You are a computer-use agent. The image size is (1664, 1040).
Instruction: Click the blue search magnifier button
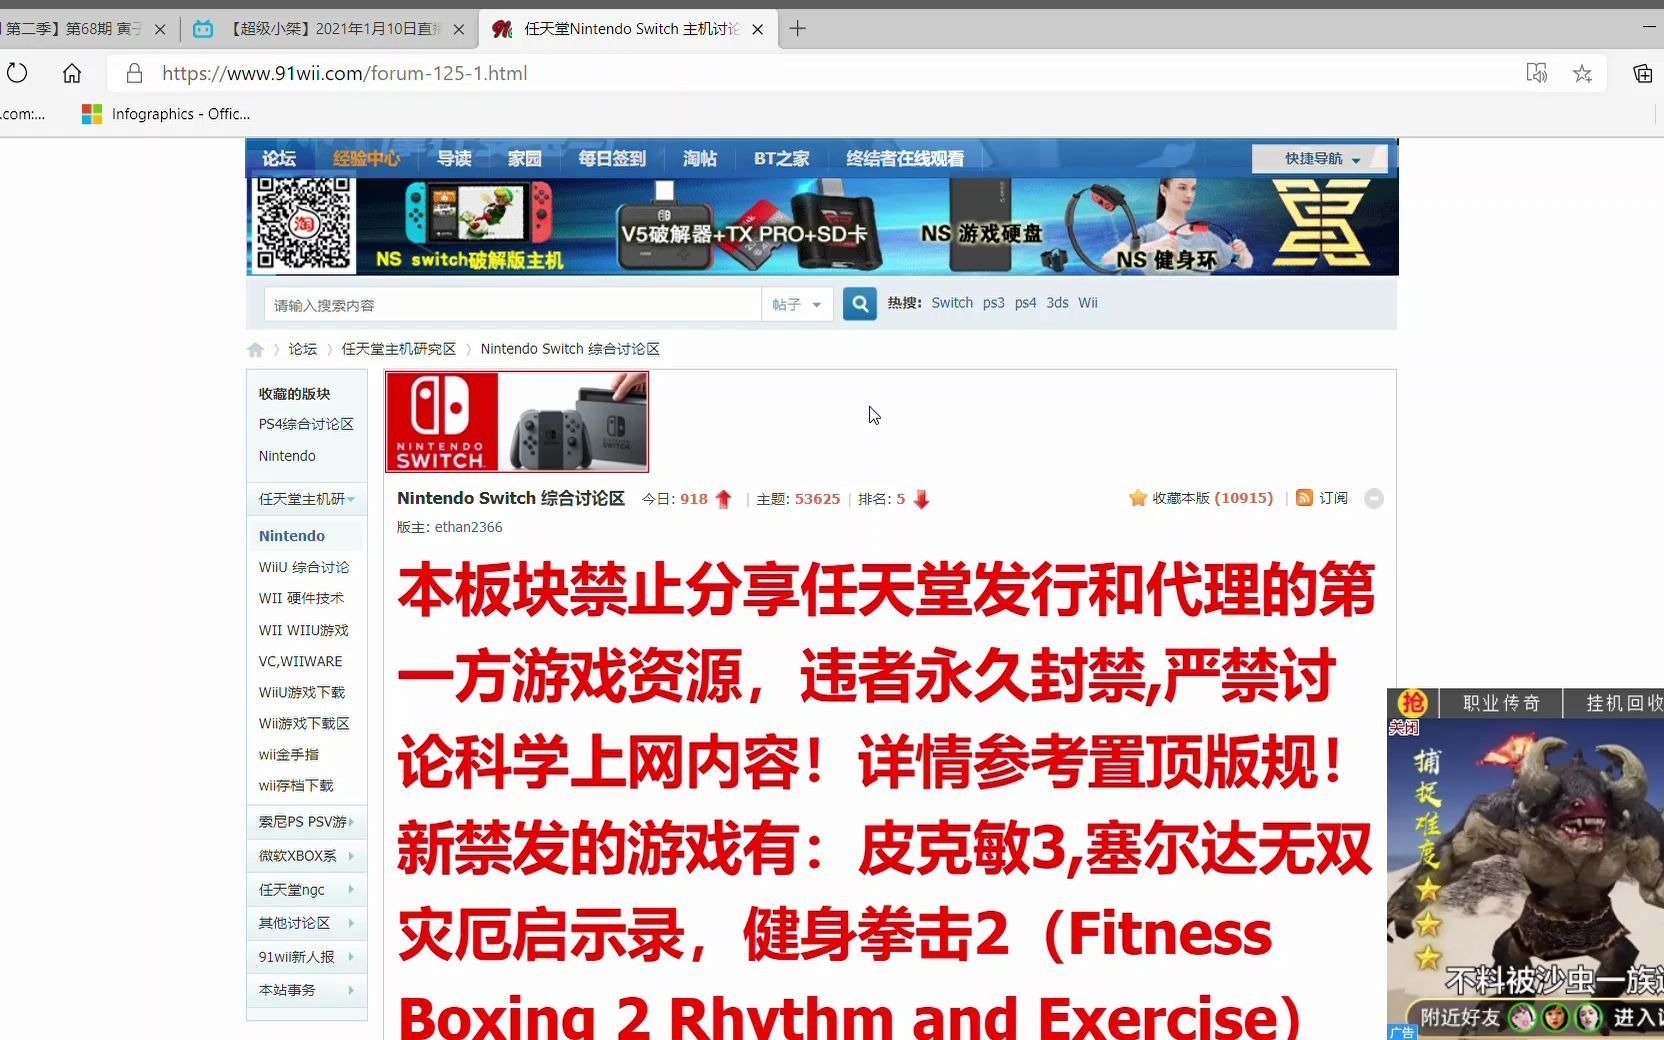click(859, 304)
